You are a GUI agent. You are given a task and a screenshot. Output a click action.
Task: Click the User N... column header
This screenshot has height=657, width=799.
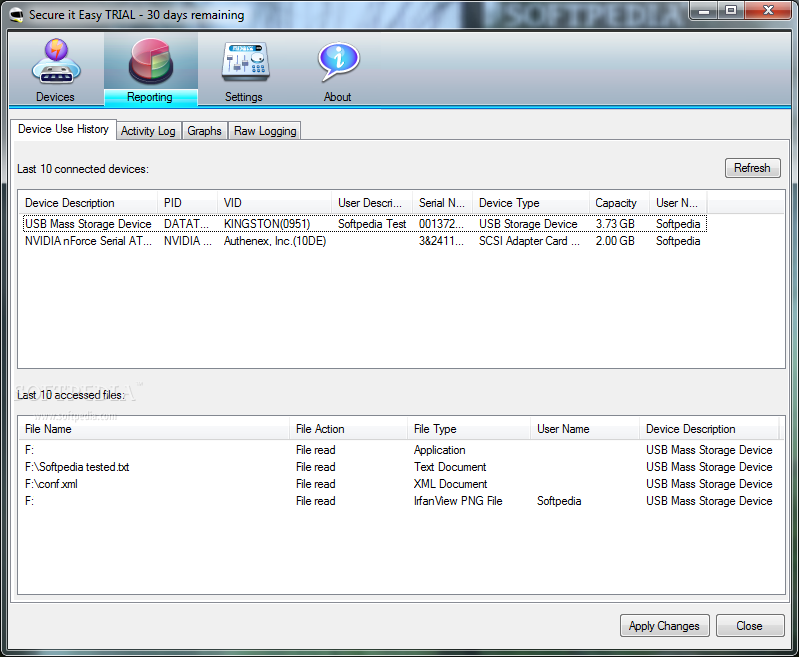[678, 203]
